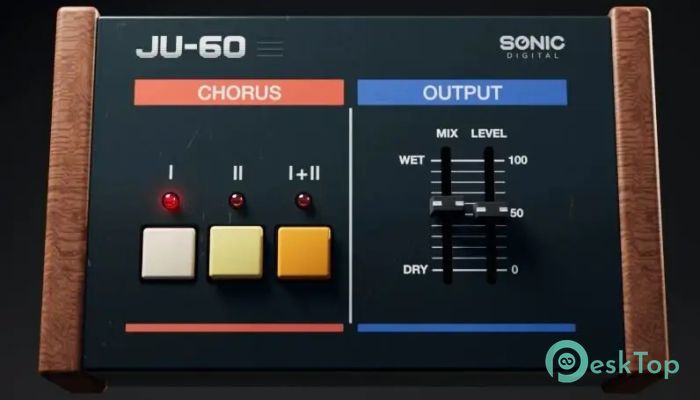700x400 pixels.
Task: Enable Chorus I+II with the orange button
Action: point(304,253)
